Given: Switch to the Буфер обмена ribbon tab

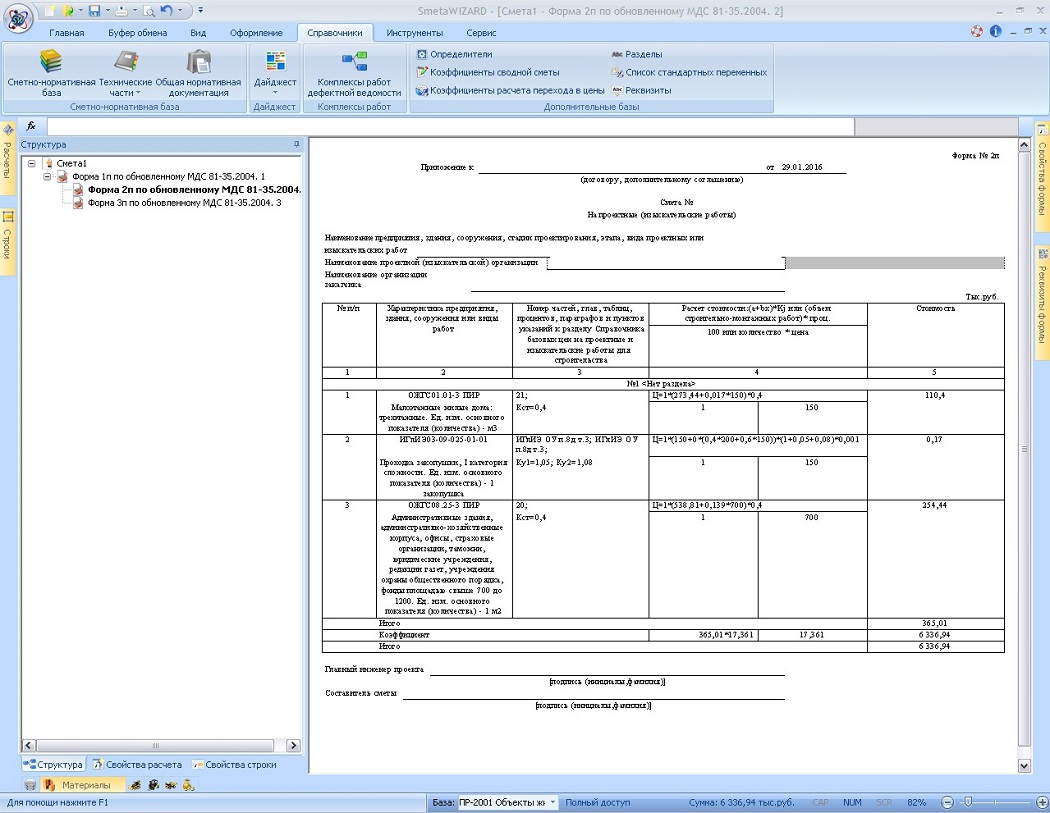Looking at the screenshot, I should pyautogui.click(x=137, y=33).
